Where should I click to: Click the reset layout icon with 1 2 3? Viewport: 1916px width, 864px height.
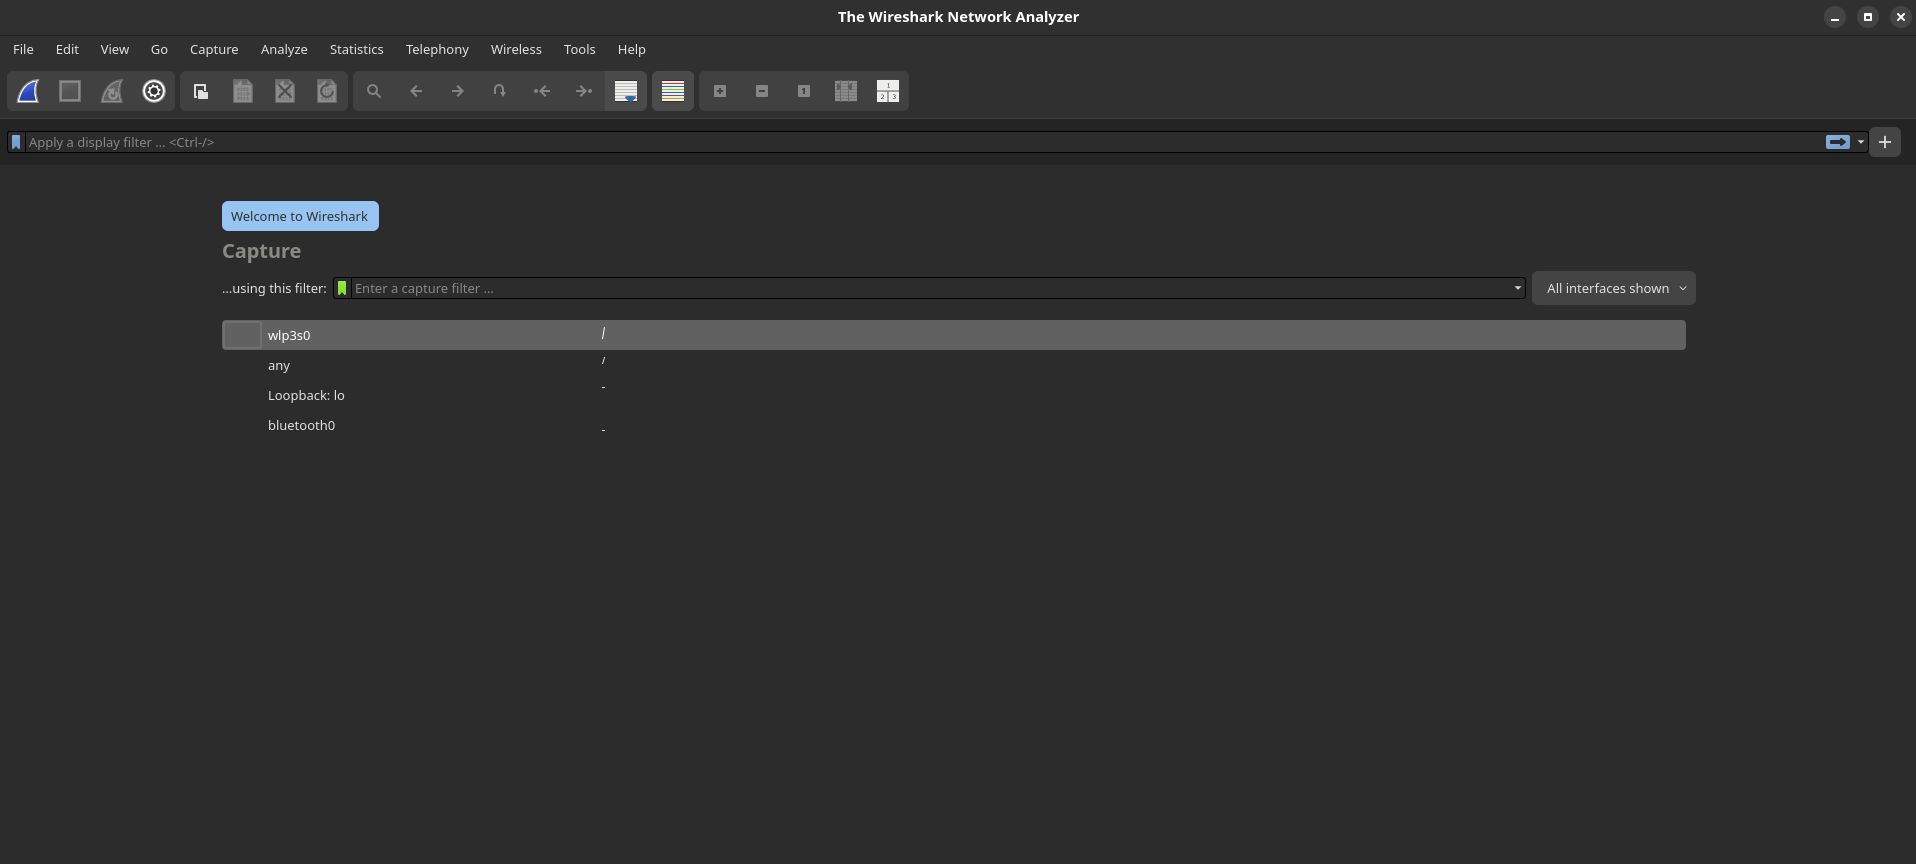[887, 92]
